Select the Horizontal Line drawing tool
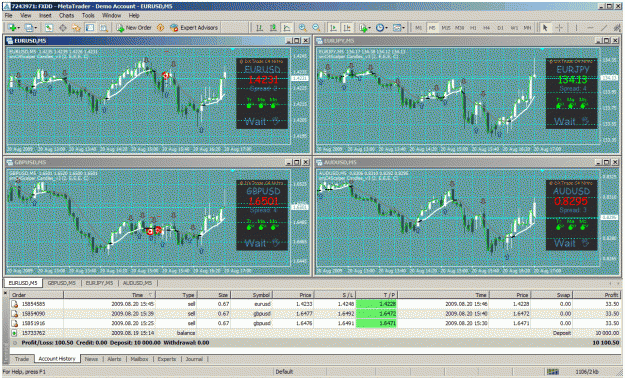Image resolution: width=625 pixels, height=378 pixels. point(590,28)
